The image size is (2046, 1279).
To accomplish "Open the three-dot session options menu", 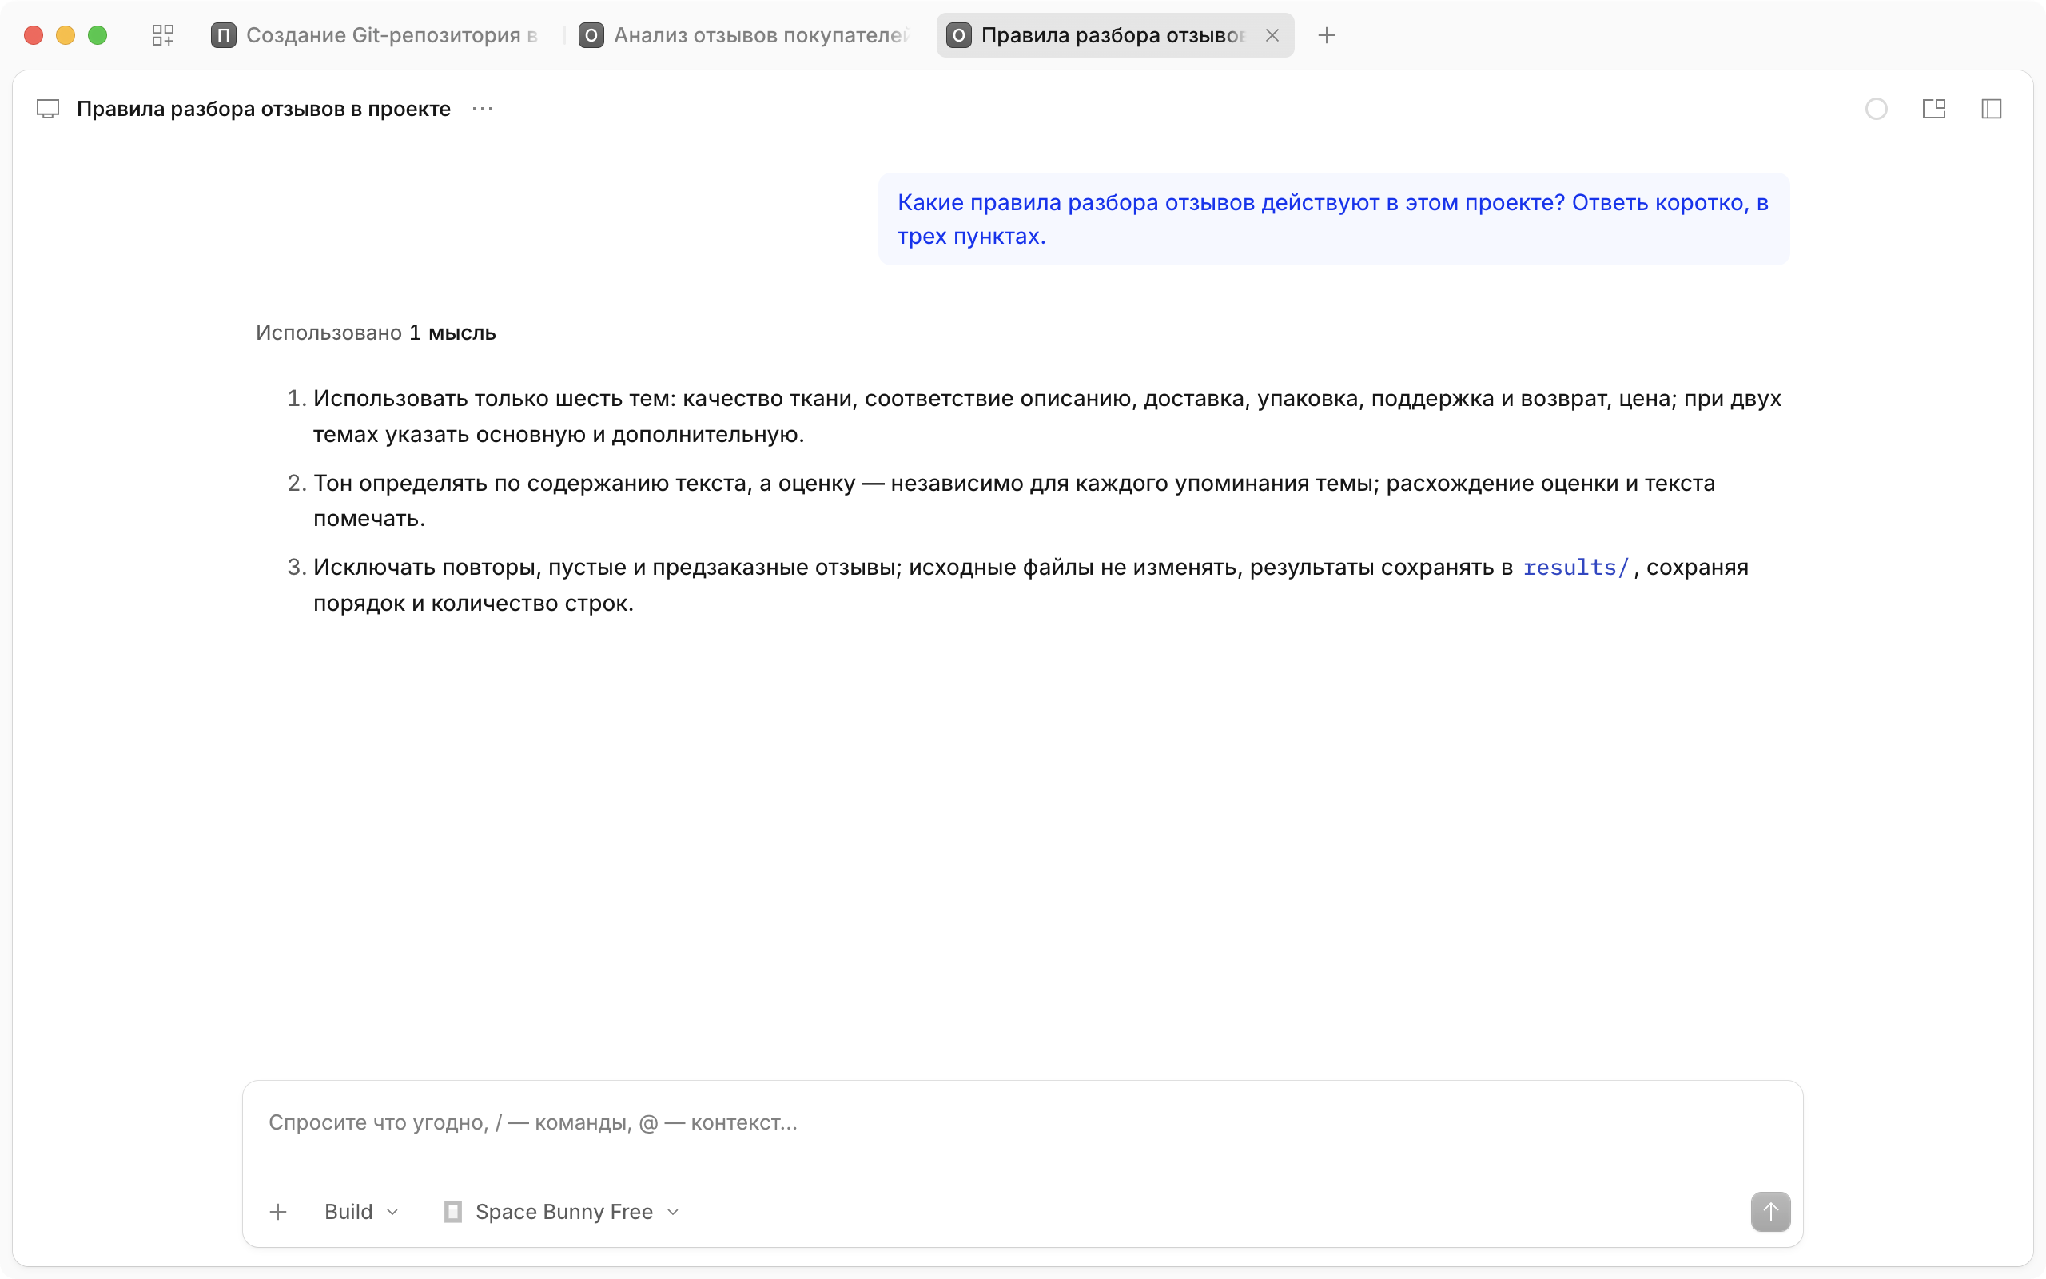I will [483, 109].
